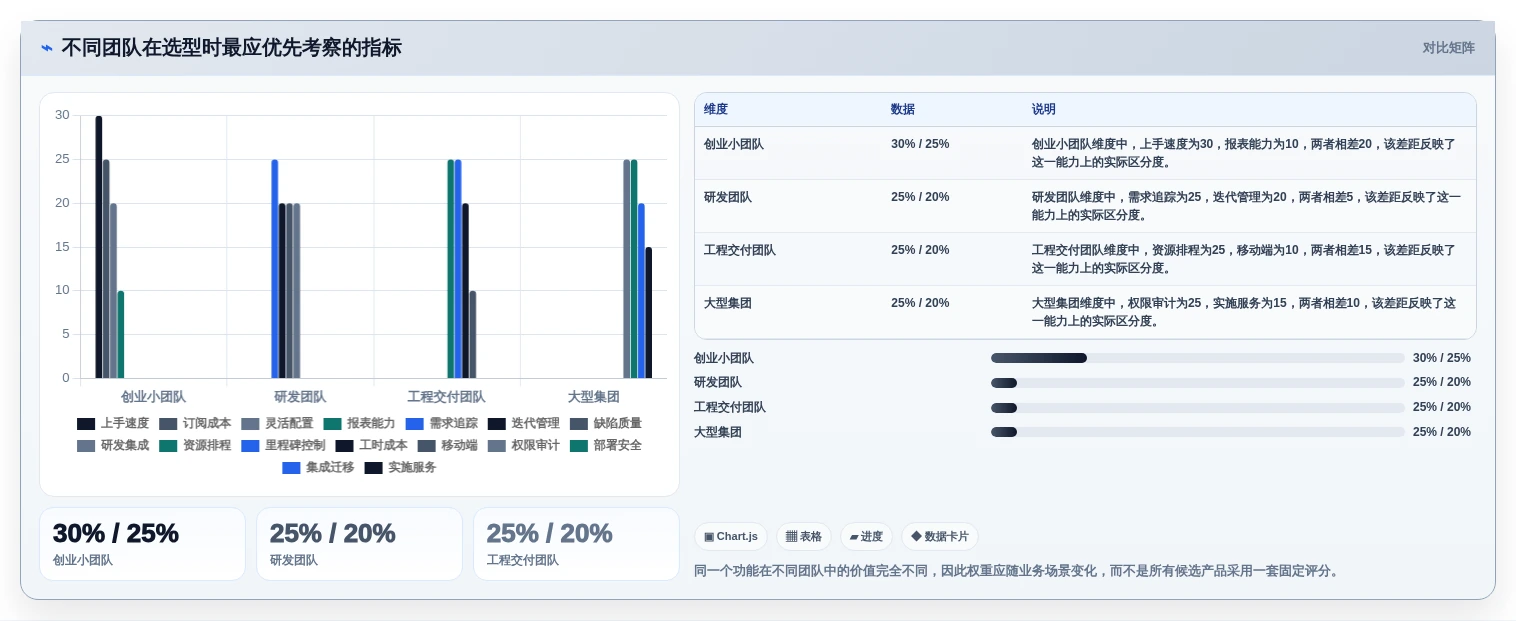
Task: Click the 大型集团 x-axis label
Action: 593,397
